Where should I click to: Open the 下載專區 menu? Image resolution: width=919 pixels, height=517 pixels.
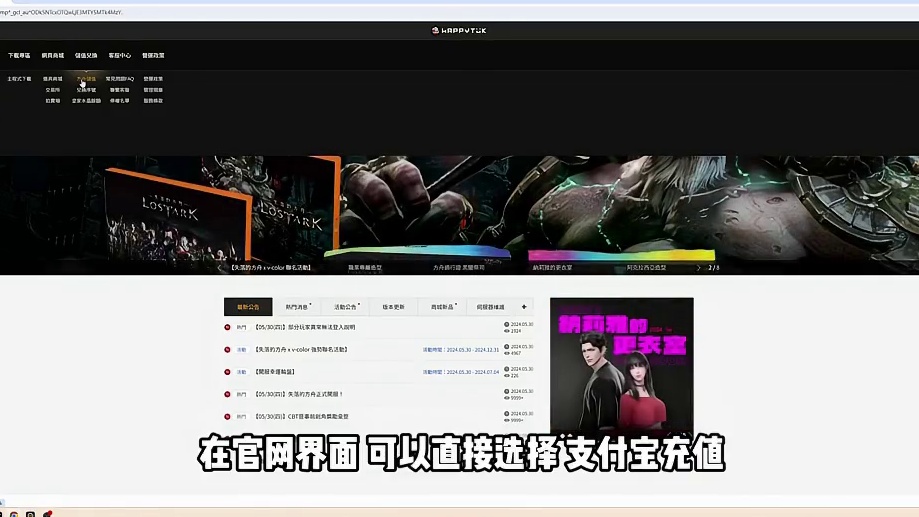[19, 56]
